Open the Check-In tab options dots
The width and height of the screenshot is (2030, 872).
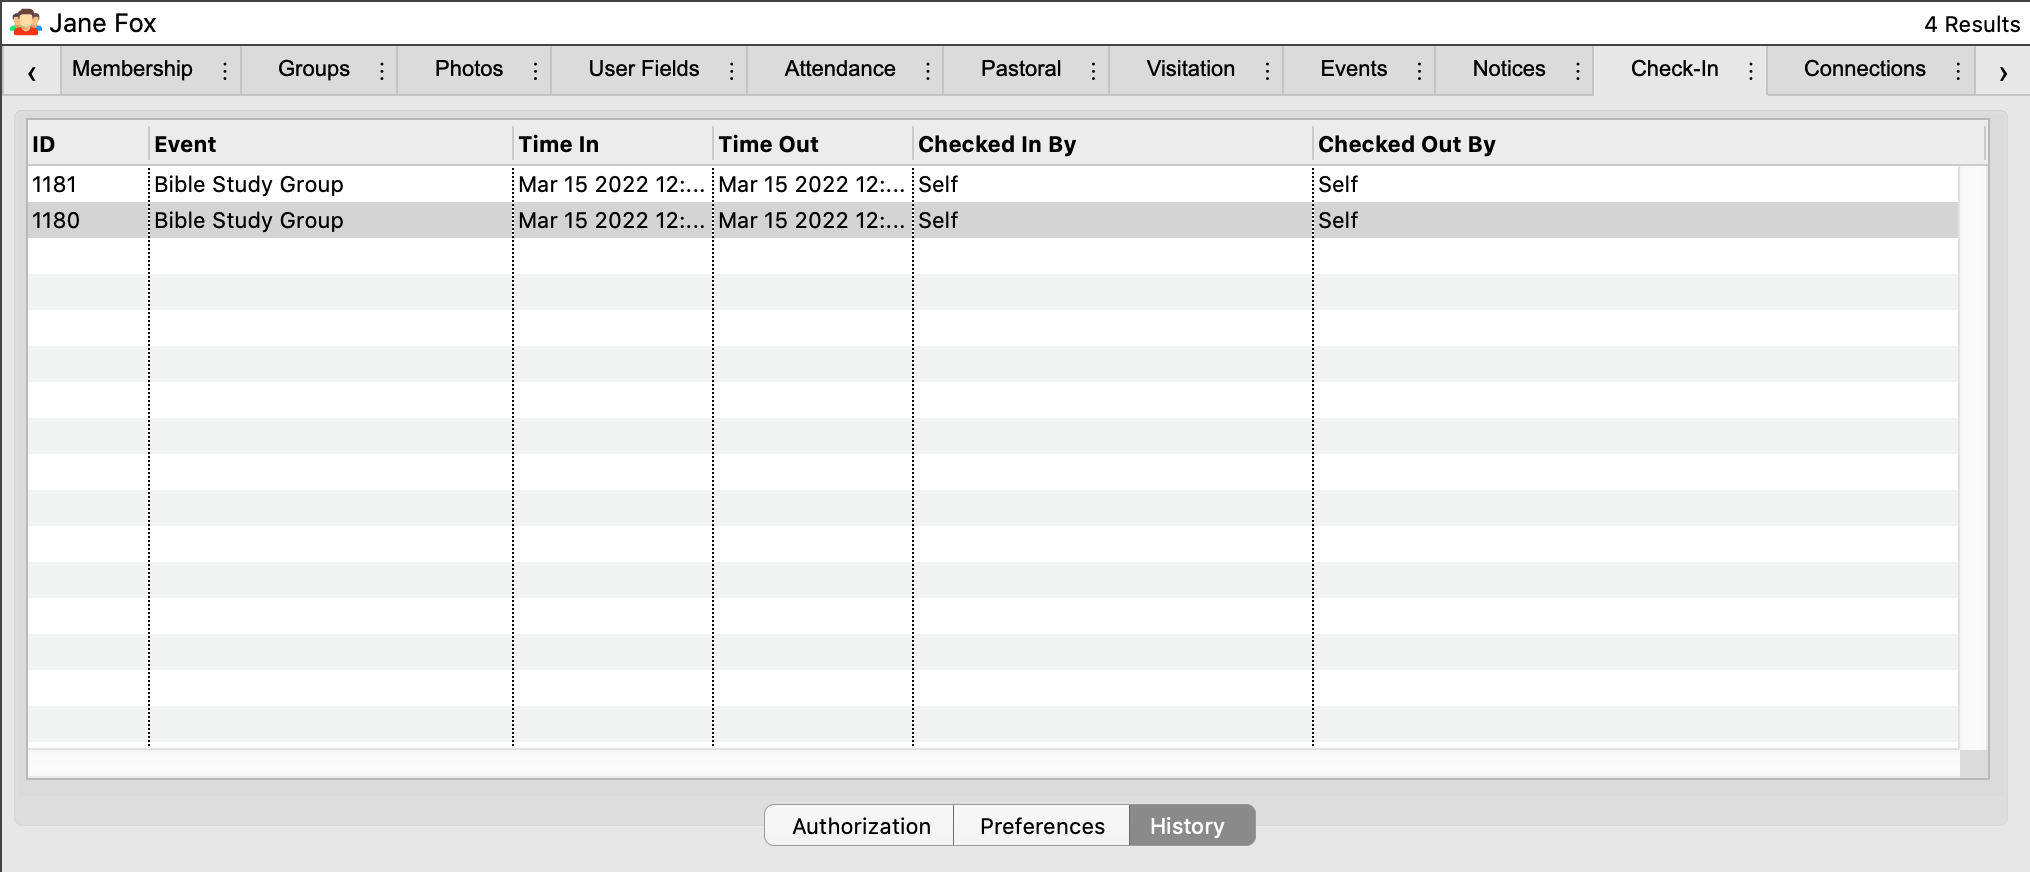(1751, 71)
